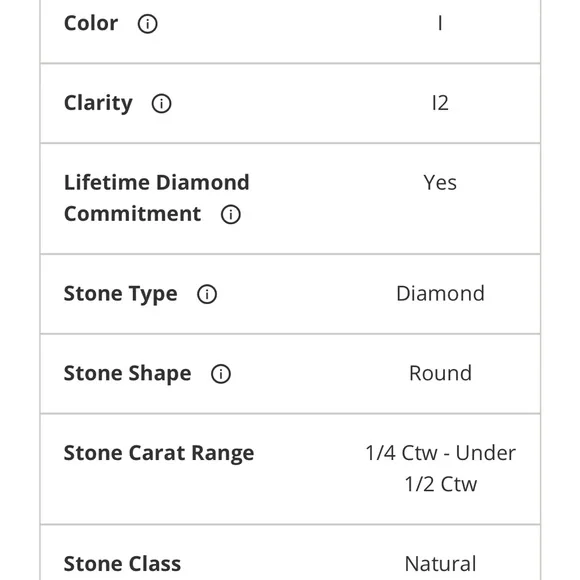Screen dimensions: 580x580
Task: Click the Color value I
Action: [x=440, y=23]
